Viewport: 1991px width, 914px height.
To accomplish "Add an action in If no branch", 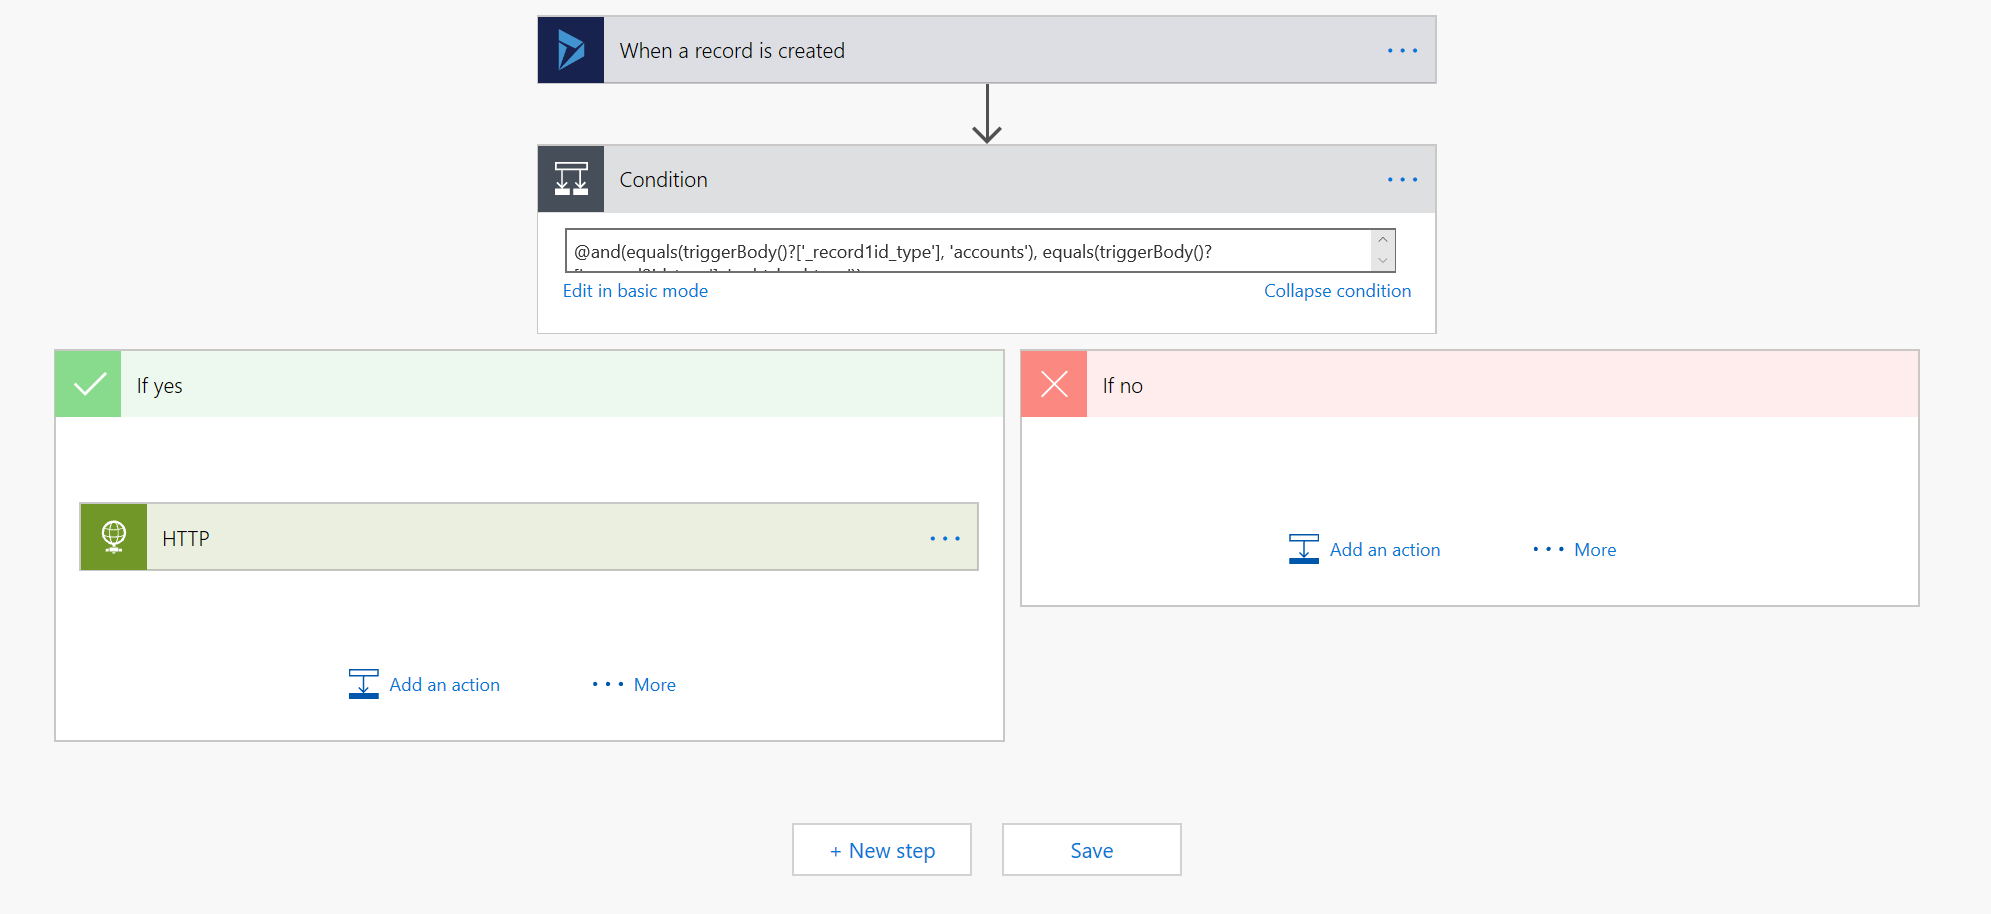I will [x=1384, y=550].
